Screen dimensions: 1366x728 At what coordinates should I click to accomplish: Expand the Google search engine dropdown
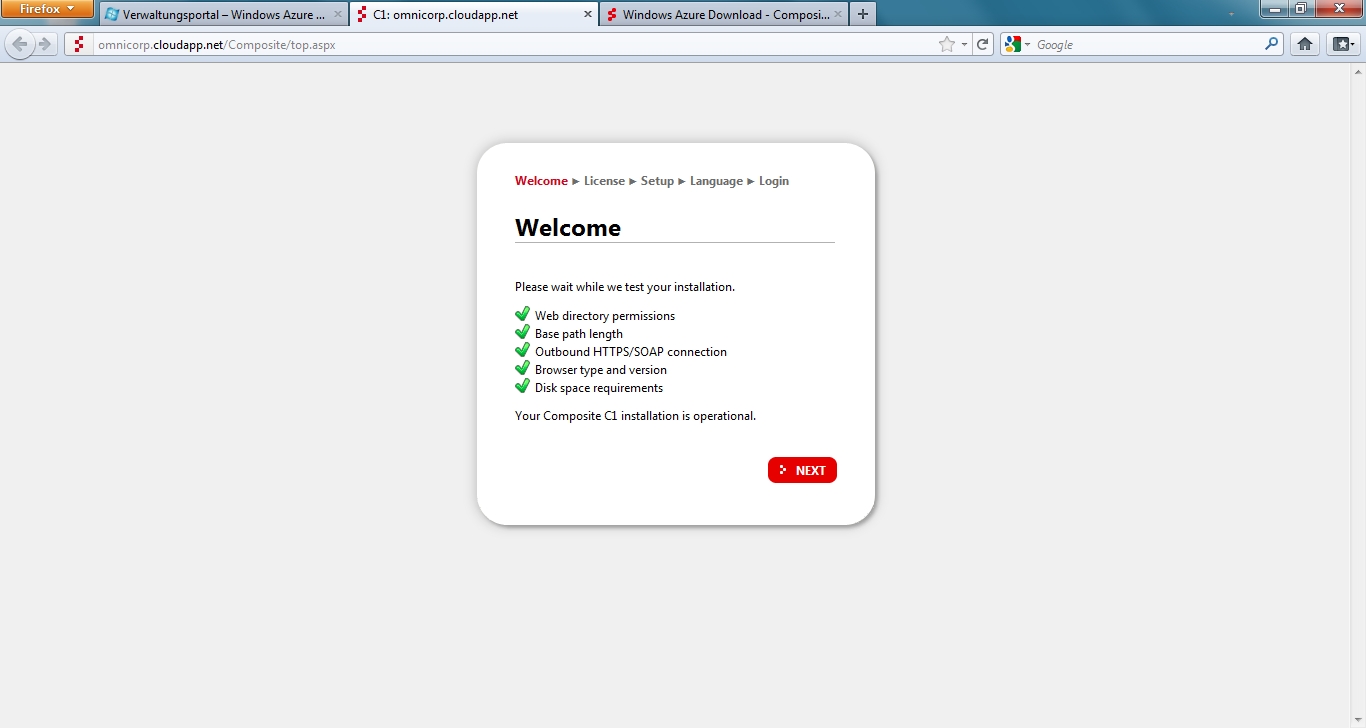pos(1018,44)
